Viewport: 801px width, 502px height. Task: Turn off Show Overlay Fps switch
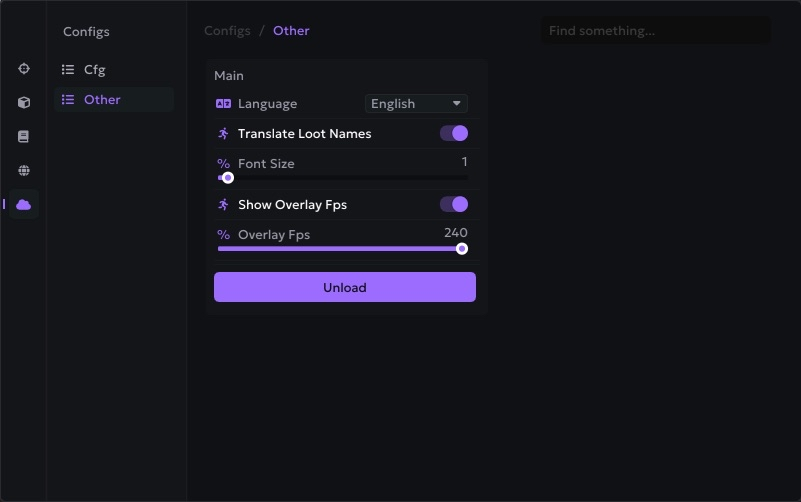click(454, 205)
